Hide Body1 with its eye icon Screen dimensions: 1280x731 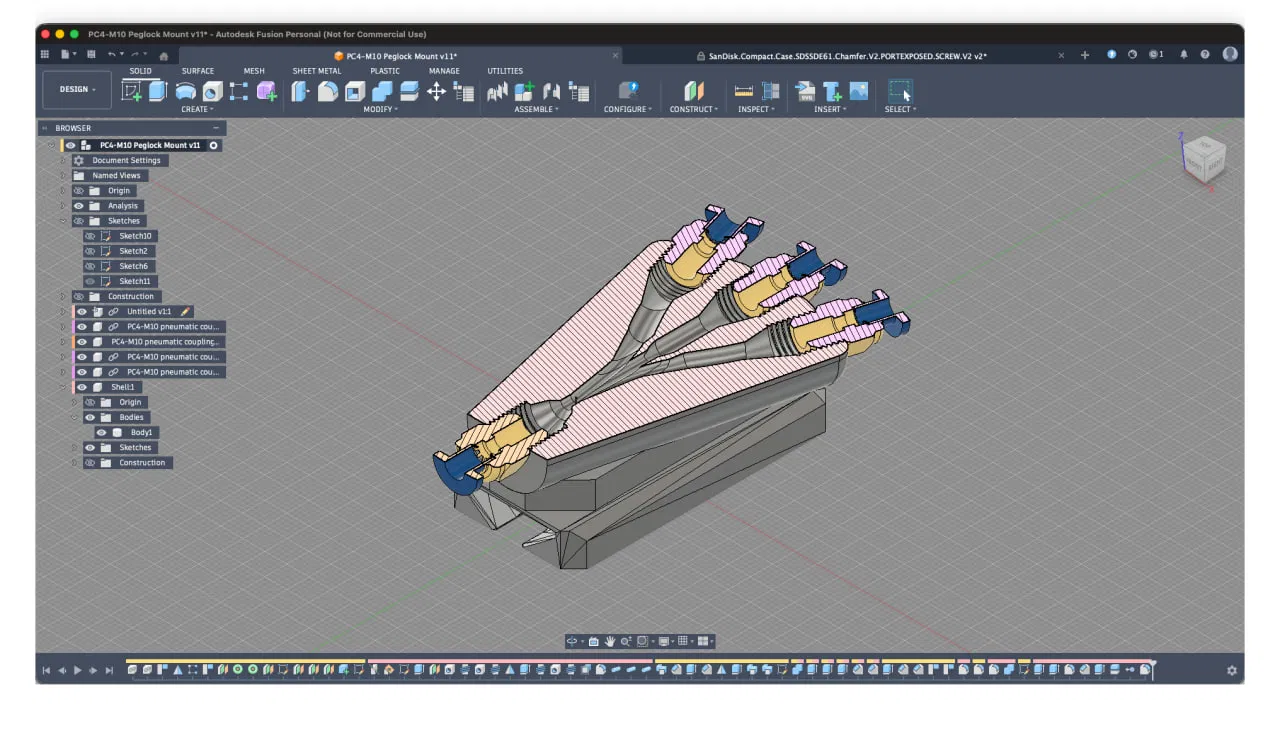[101, 432]
